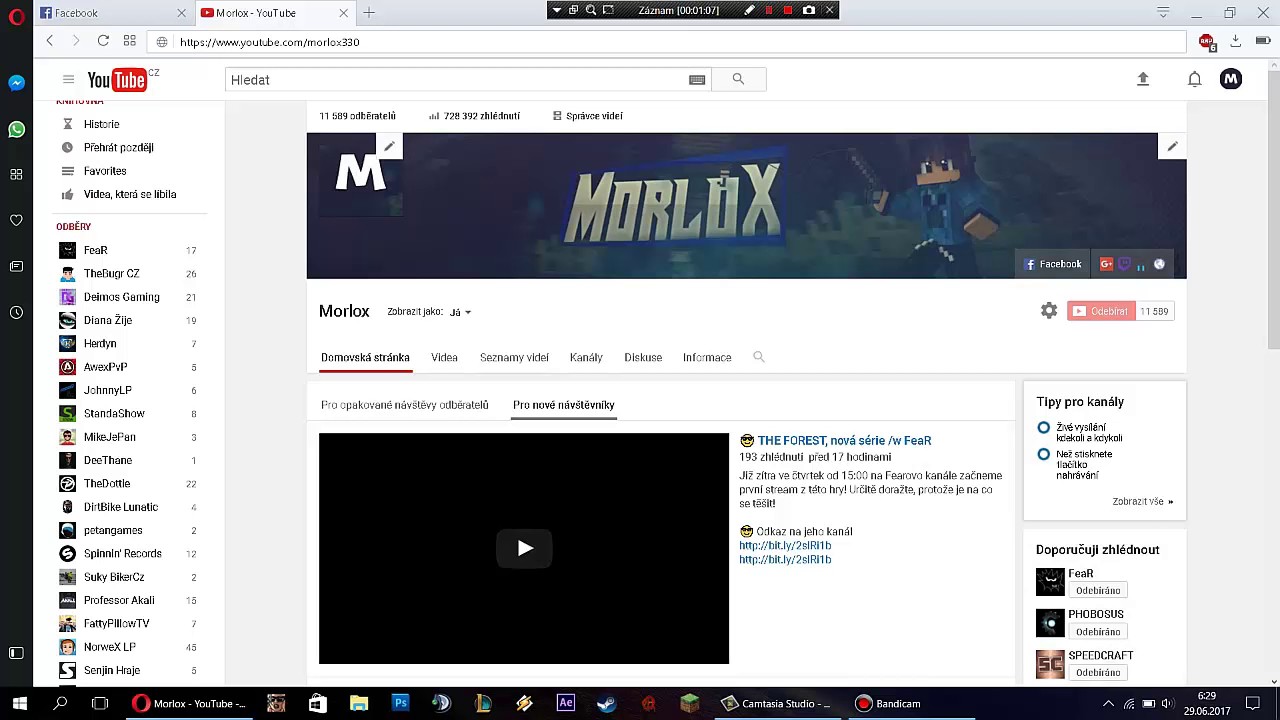The width and height of the screenshot is (1280, 720).
Task: Switch to Seznamy videí tab
Action: point(514,357)
